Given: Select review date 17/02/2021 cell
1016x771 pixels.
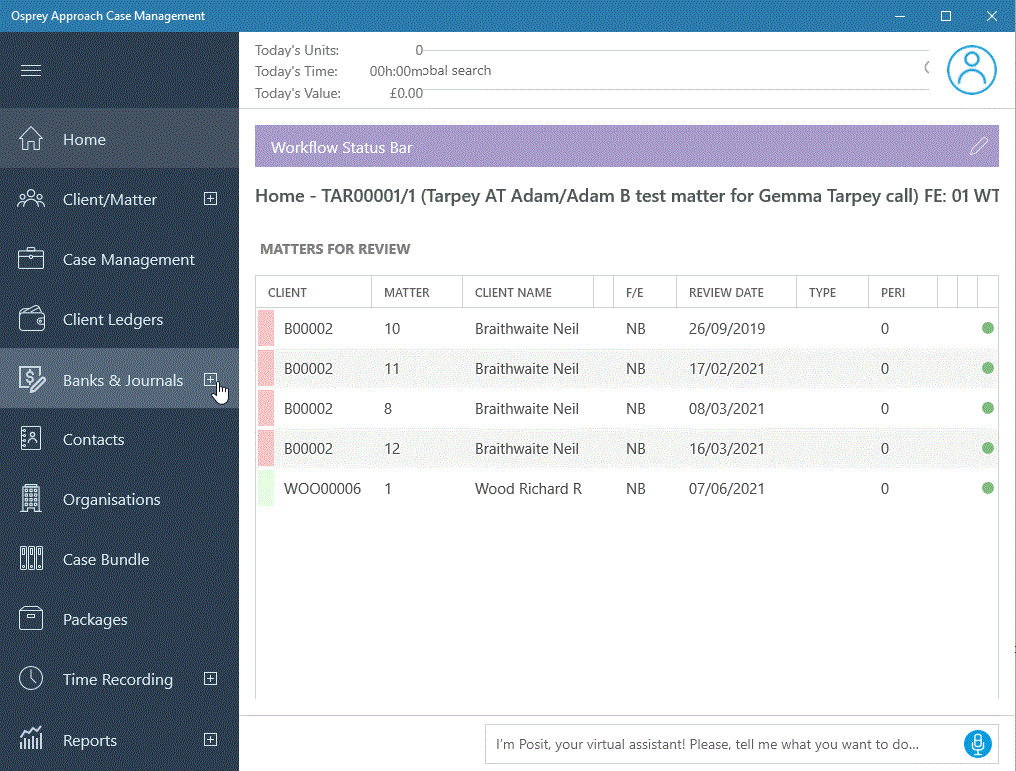Looking at the screenshot, I should (727, 369).
